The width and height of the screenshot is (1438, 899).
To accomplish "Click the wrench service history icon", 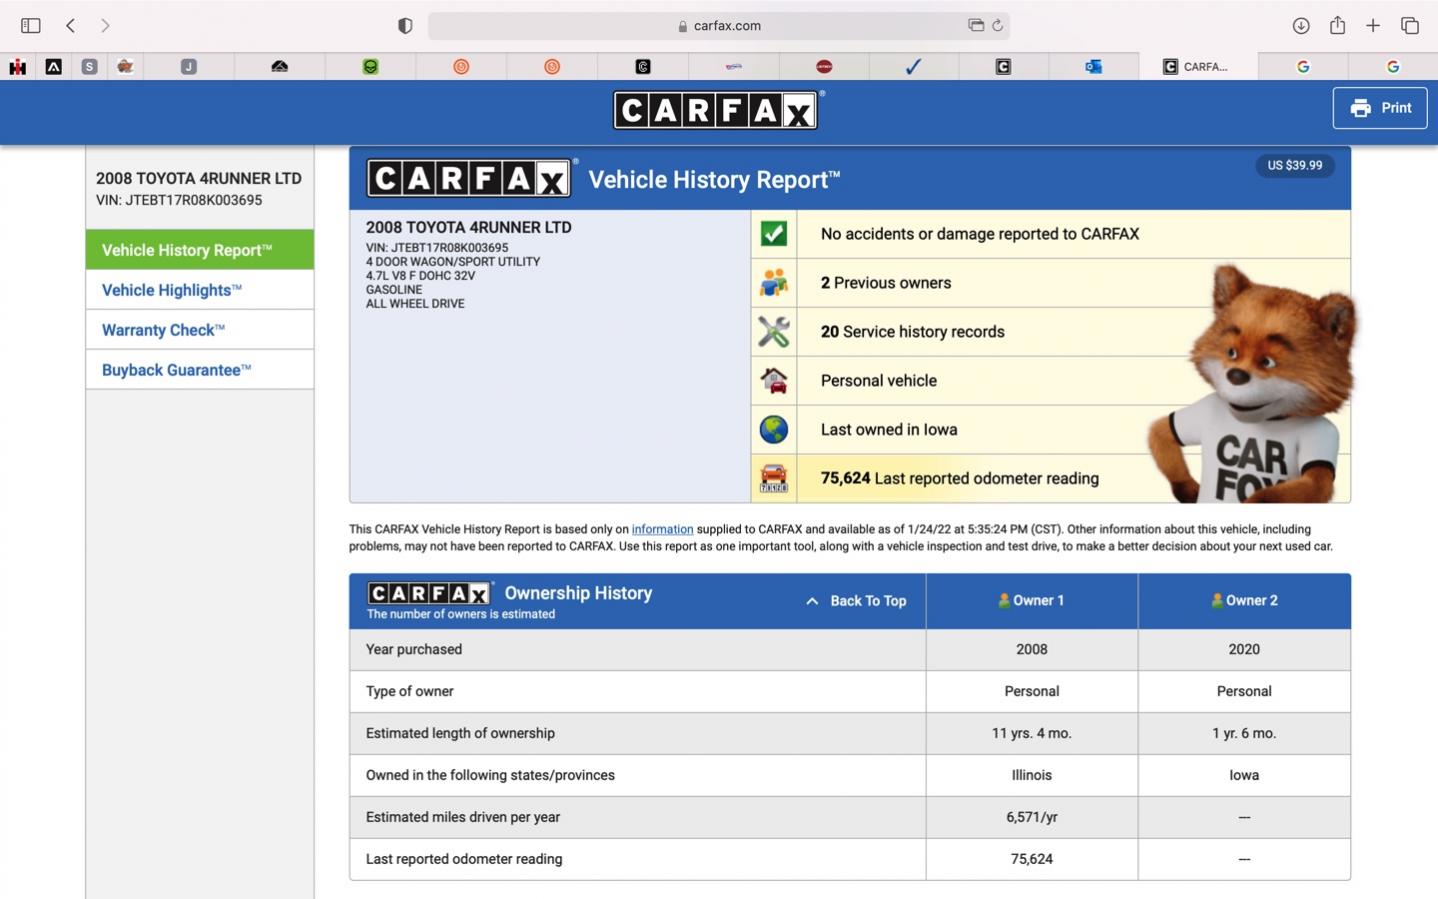I will (774, 332).
